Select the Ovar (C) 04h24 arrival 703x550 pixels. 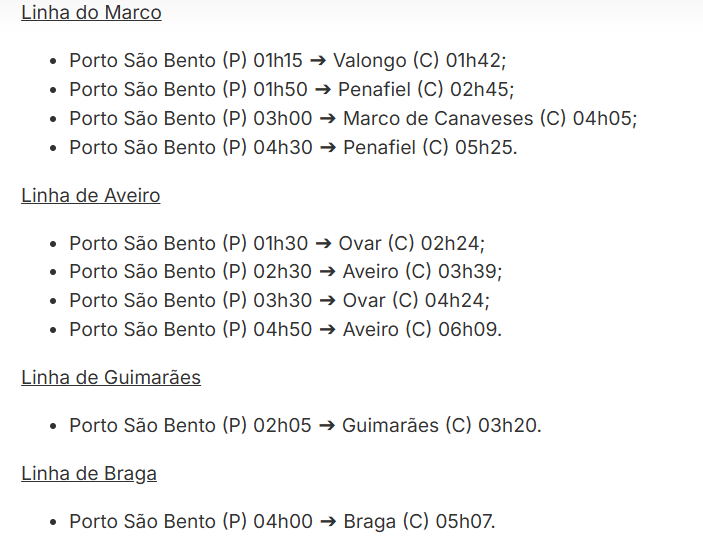pos(416,301)
